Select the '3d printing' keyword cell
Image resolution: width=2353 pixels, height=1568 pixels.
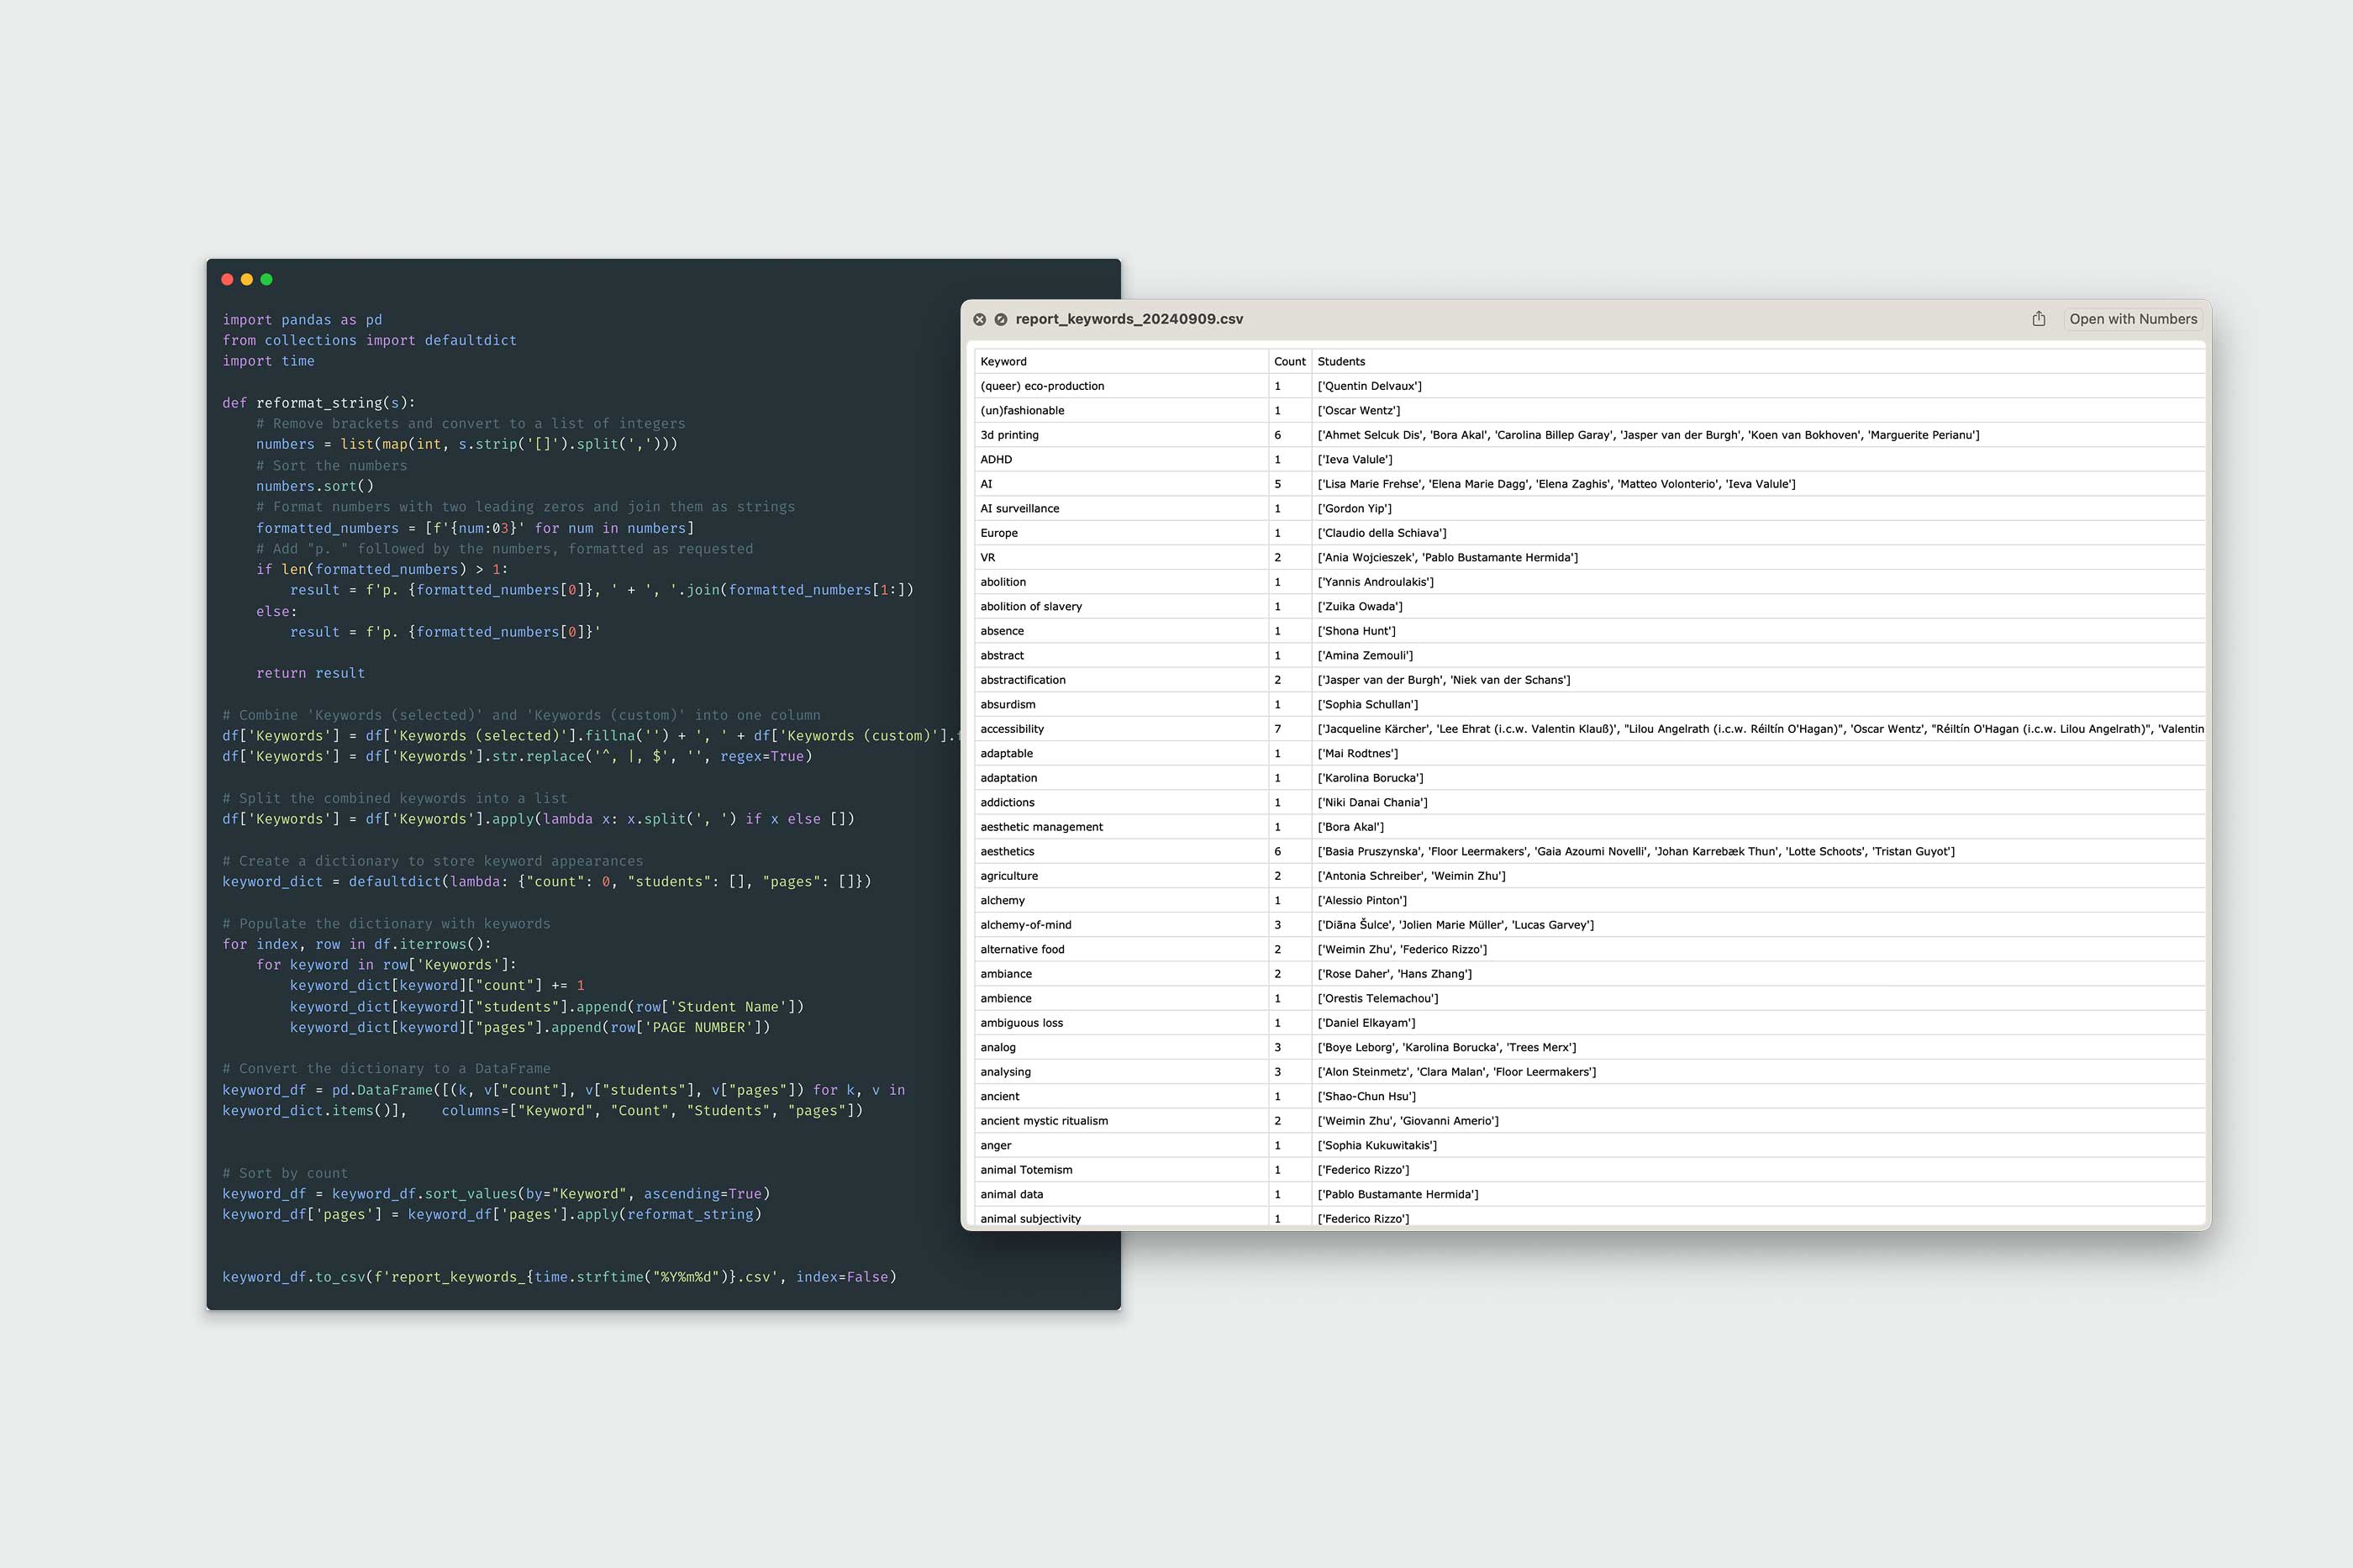1009,435
